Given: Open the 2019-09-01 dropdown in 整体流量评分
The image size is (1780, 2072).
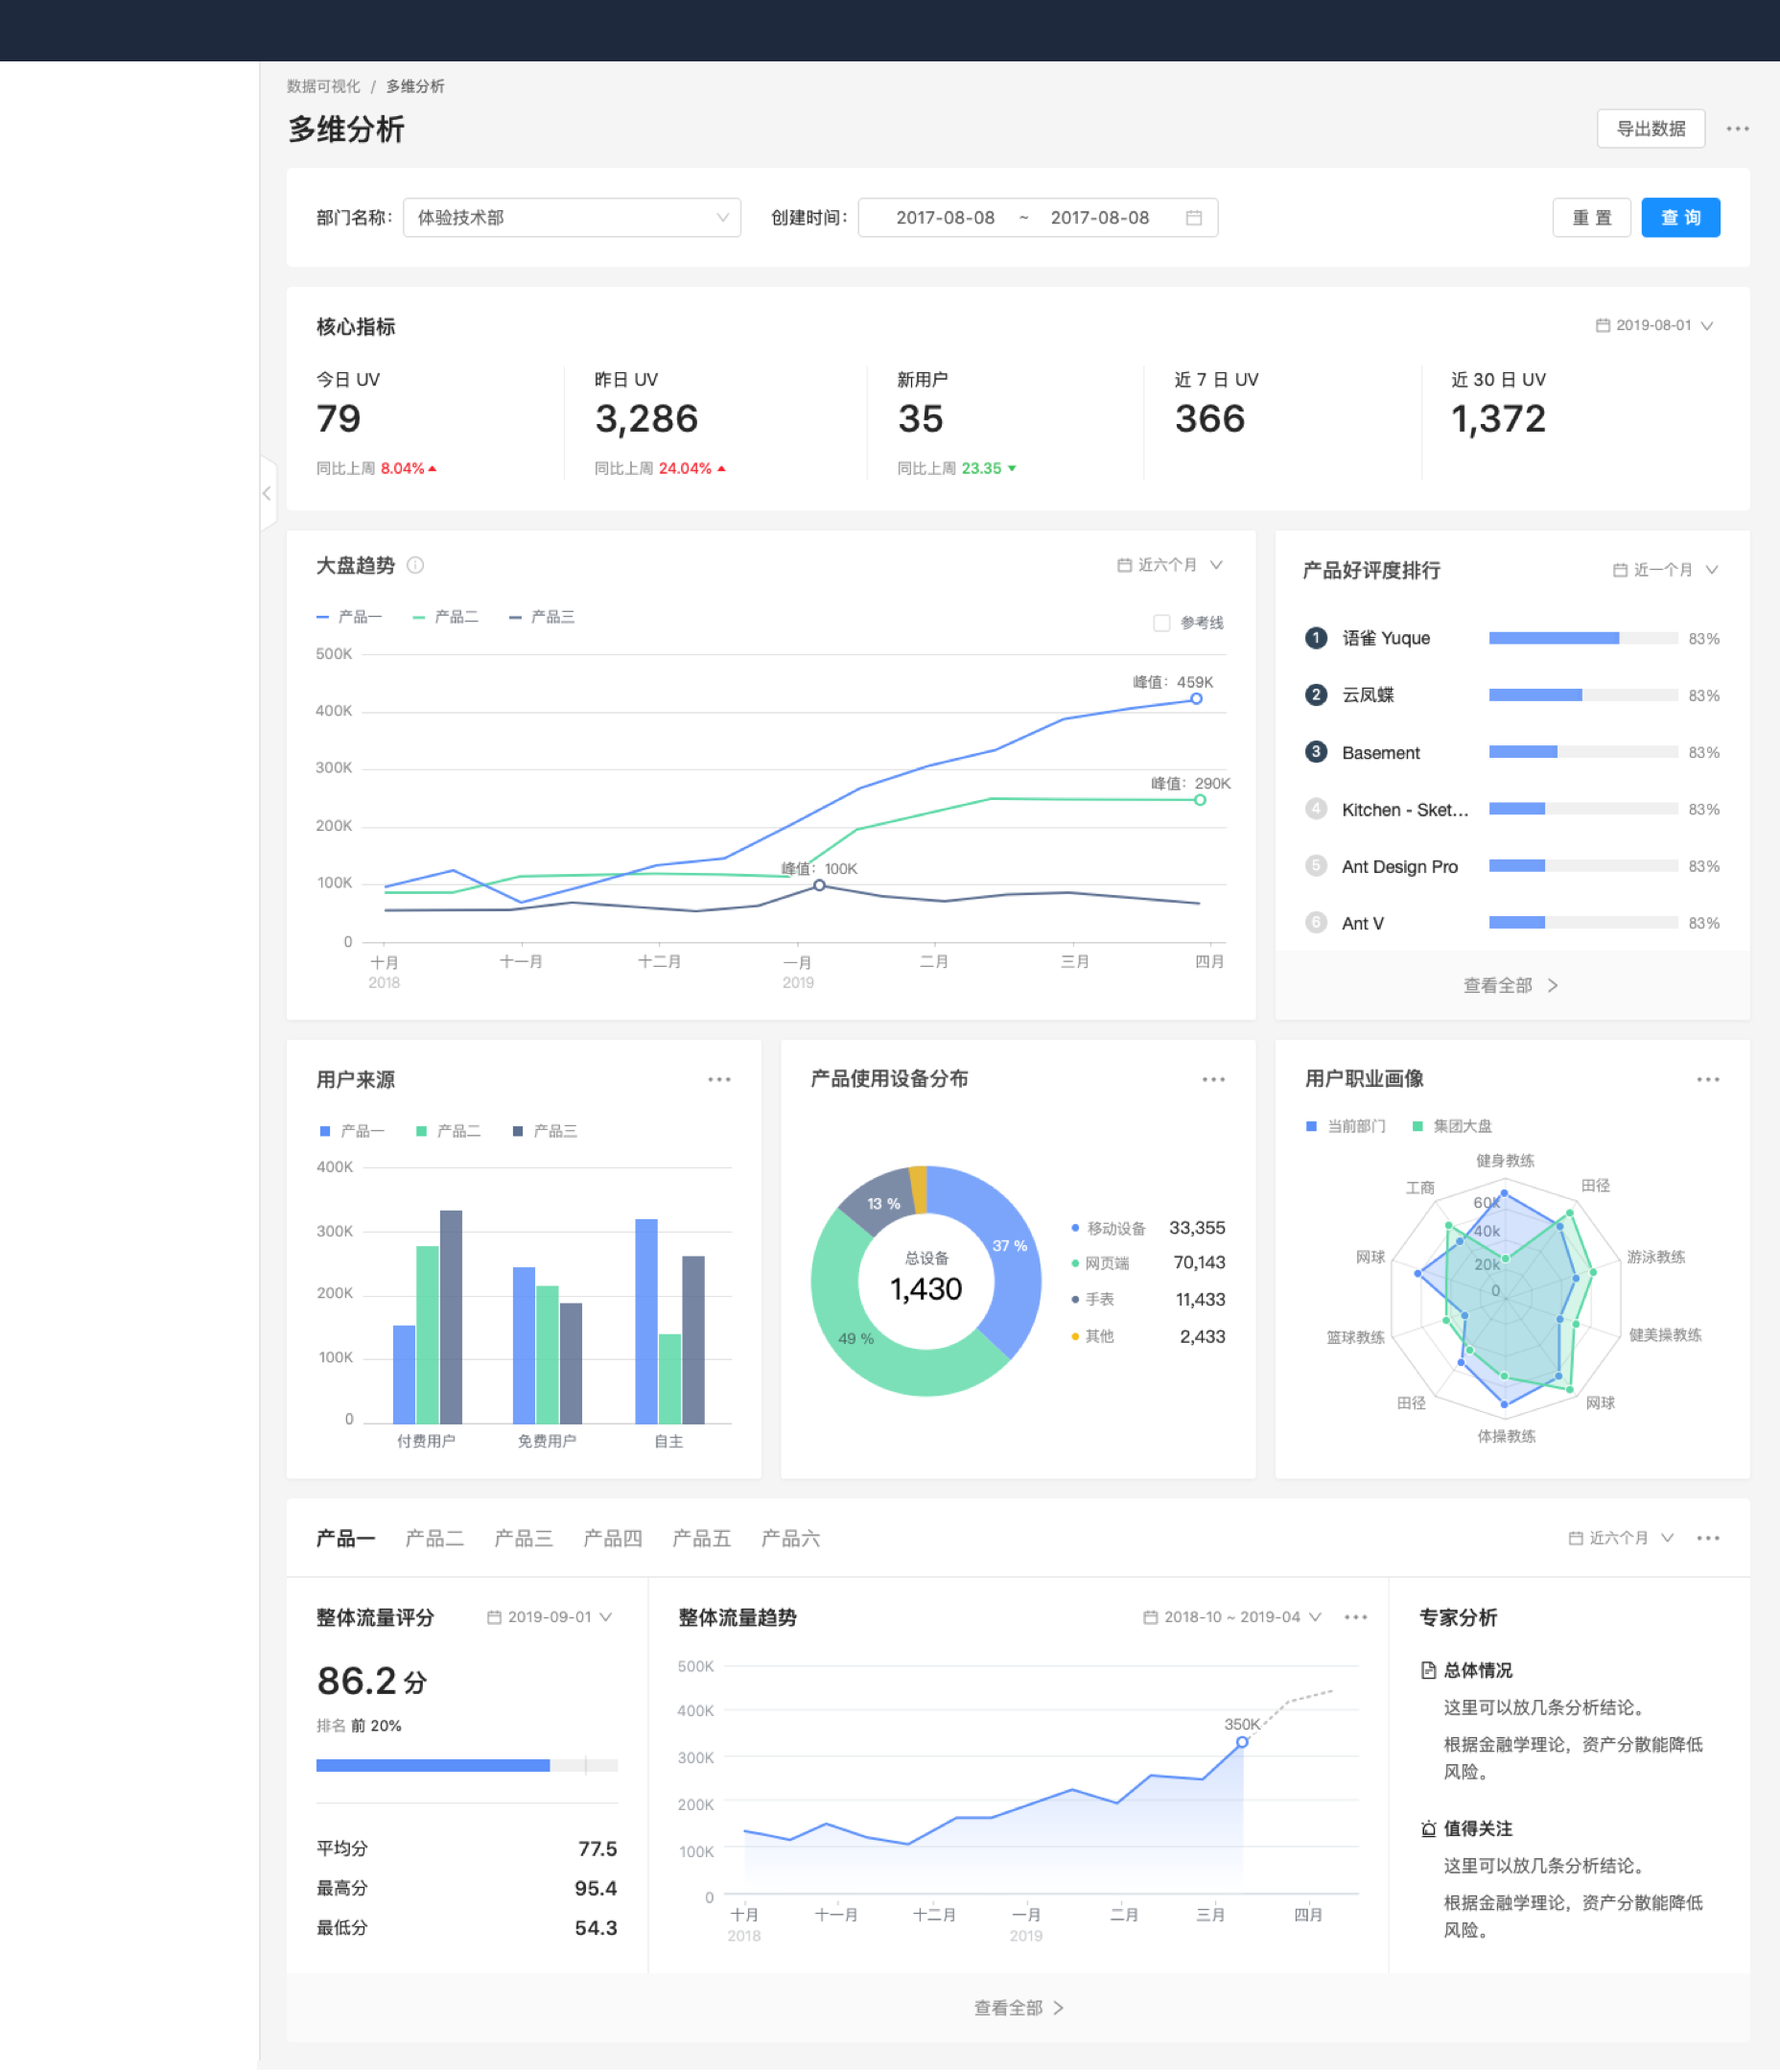Looking at the screenshot, I should [550, 1617].
